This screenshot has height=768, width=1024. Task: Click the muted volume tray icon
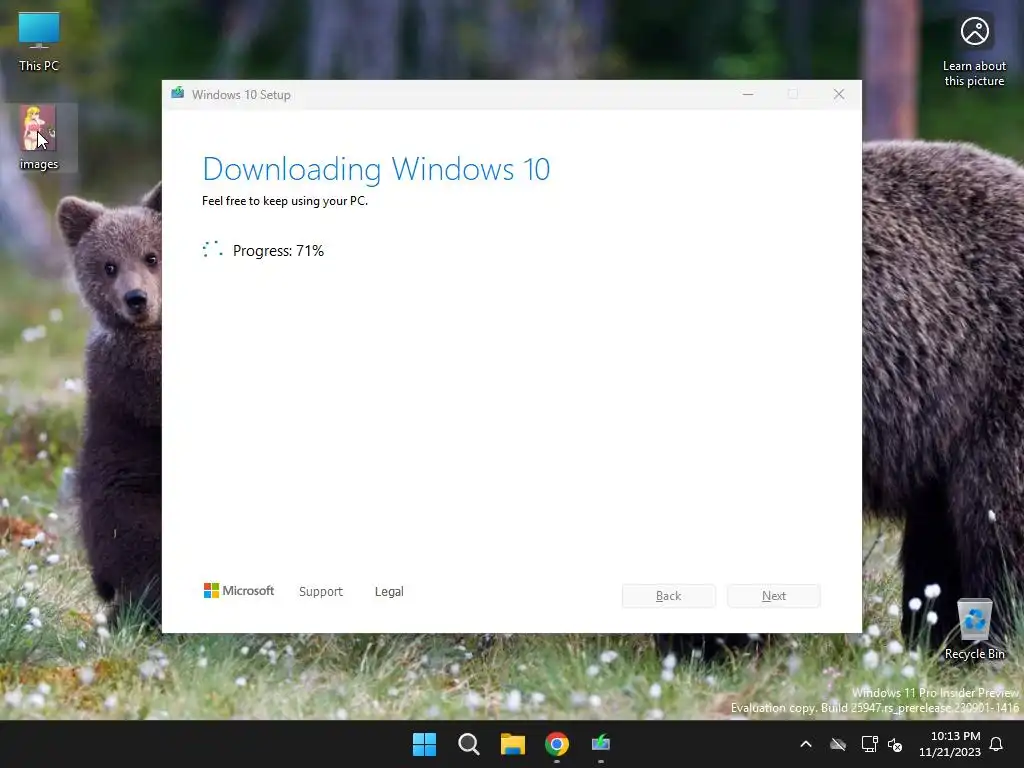click(895, 744)
